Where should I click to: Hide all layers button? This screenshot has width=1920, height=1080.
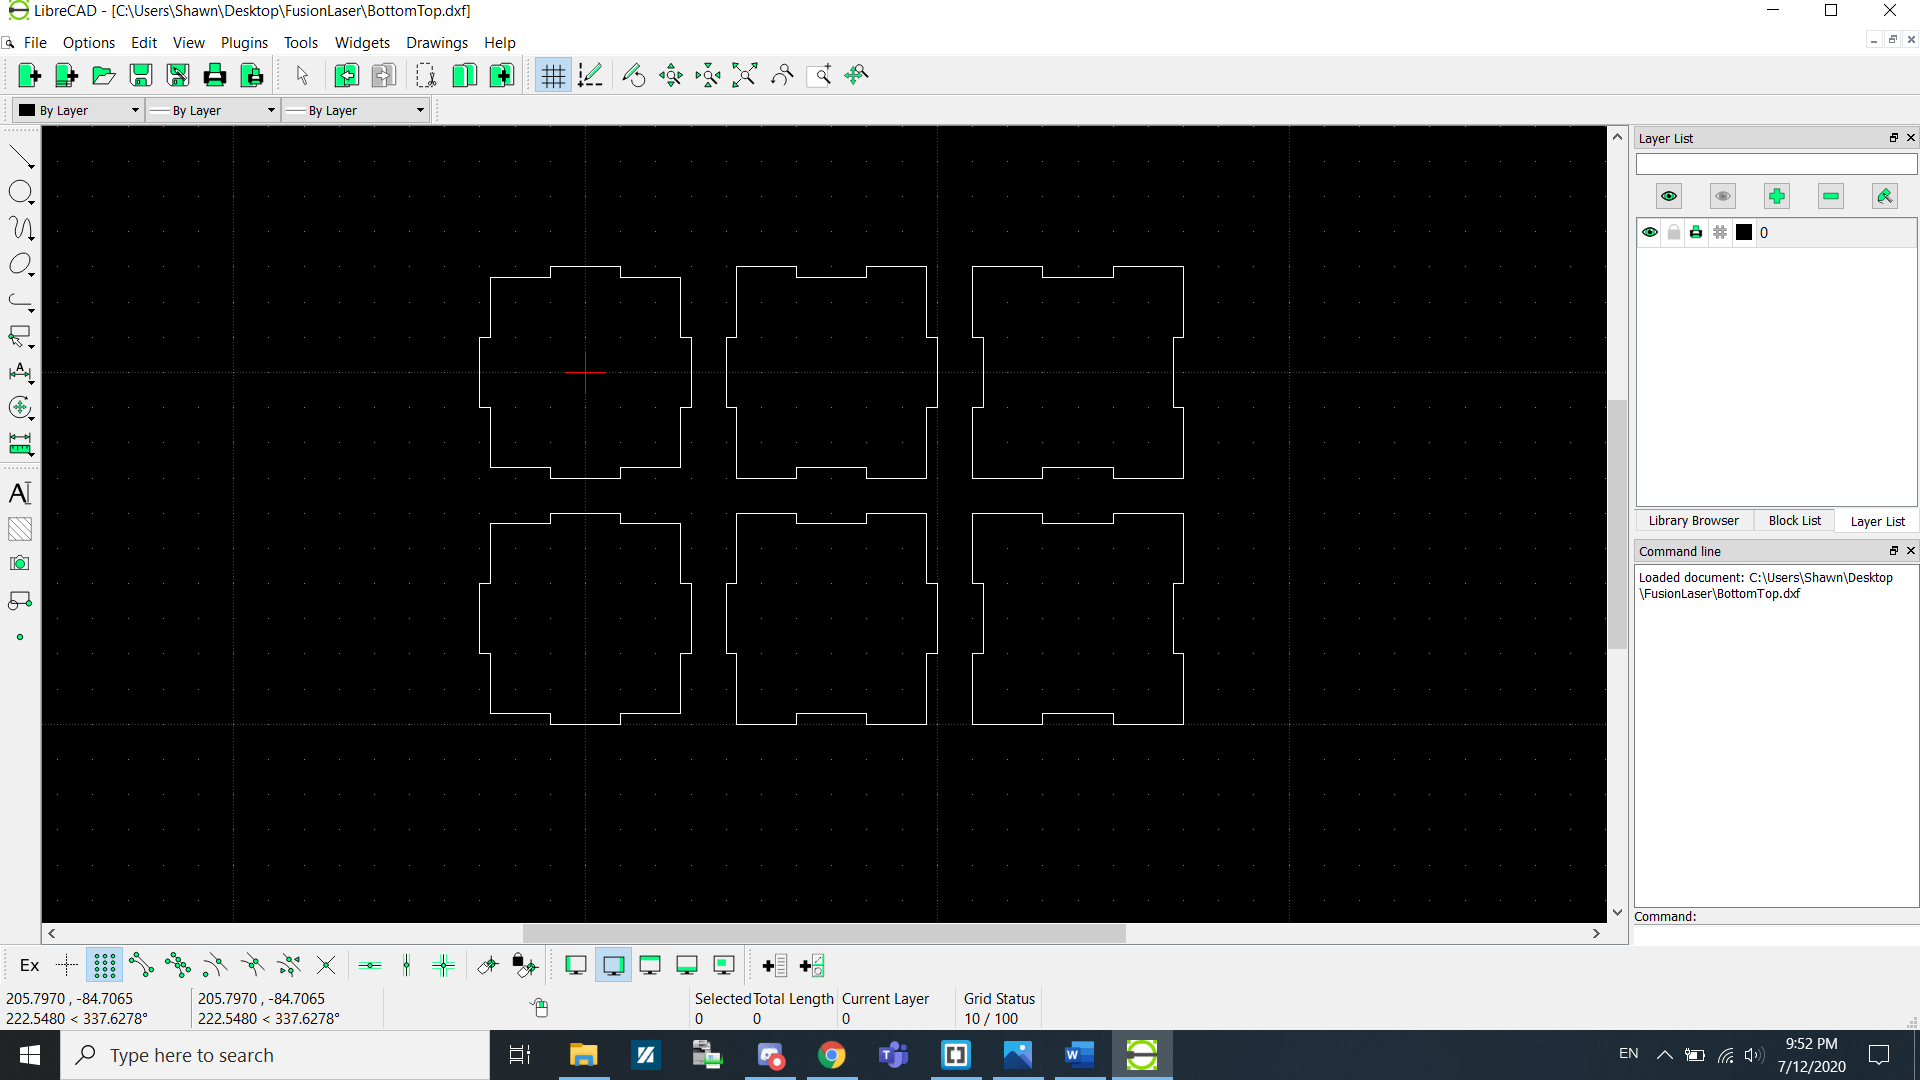1723,196
